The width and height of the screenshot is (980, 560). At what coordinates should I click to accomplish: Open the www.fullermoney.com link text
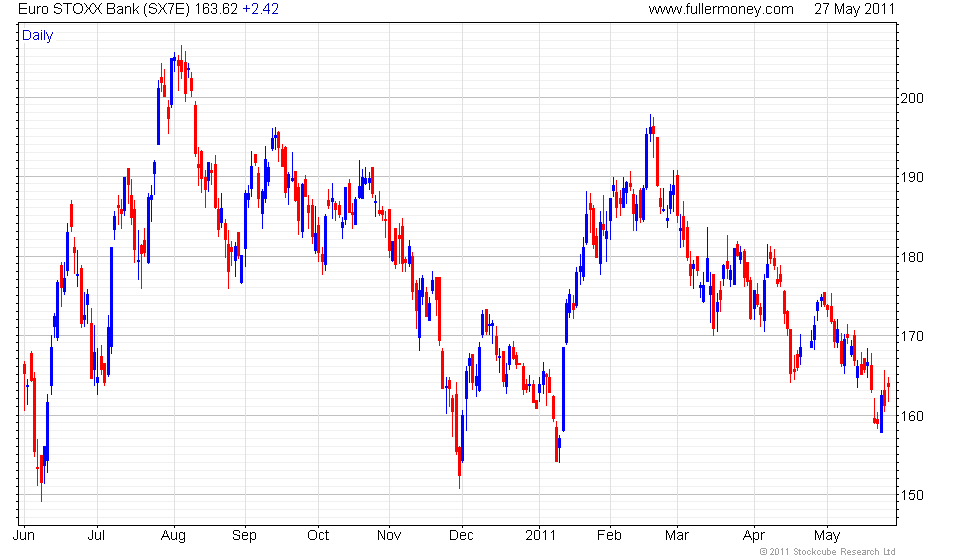click(x=721, y=9)
